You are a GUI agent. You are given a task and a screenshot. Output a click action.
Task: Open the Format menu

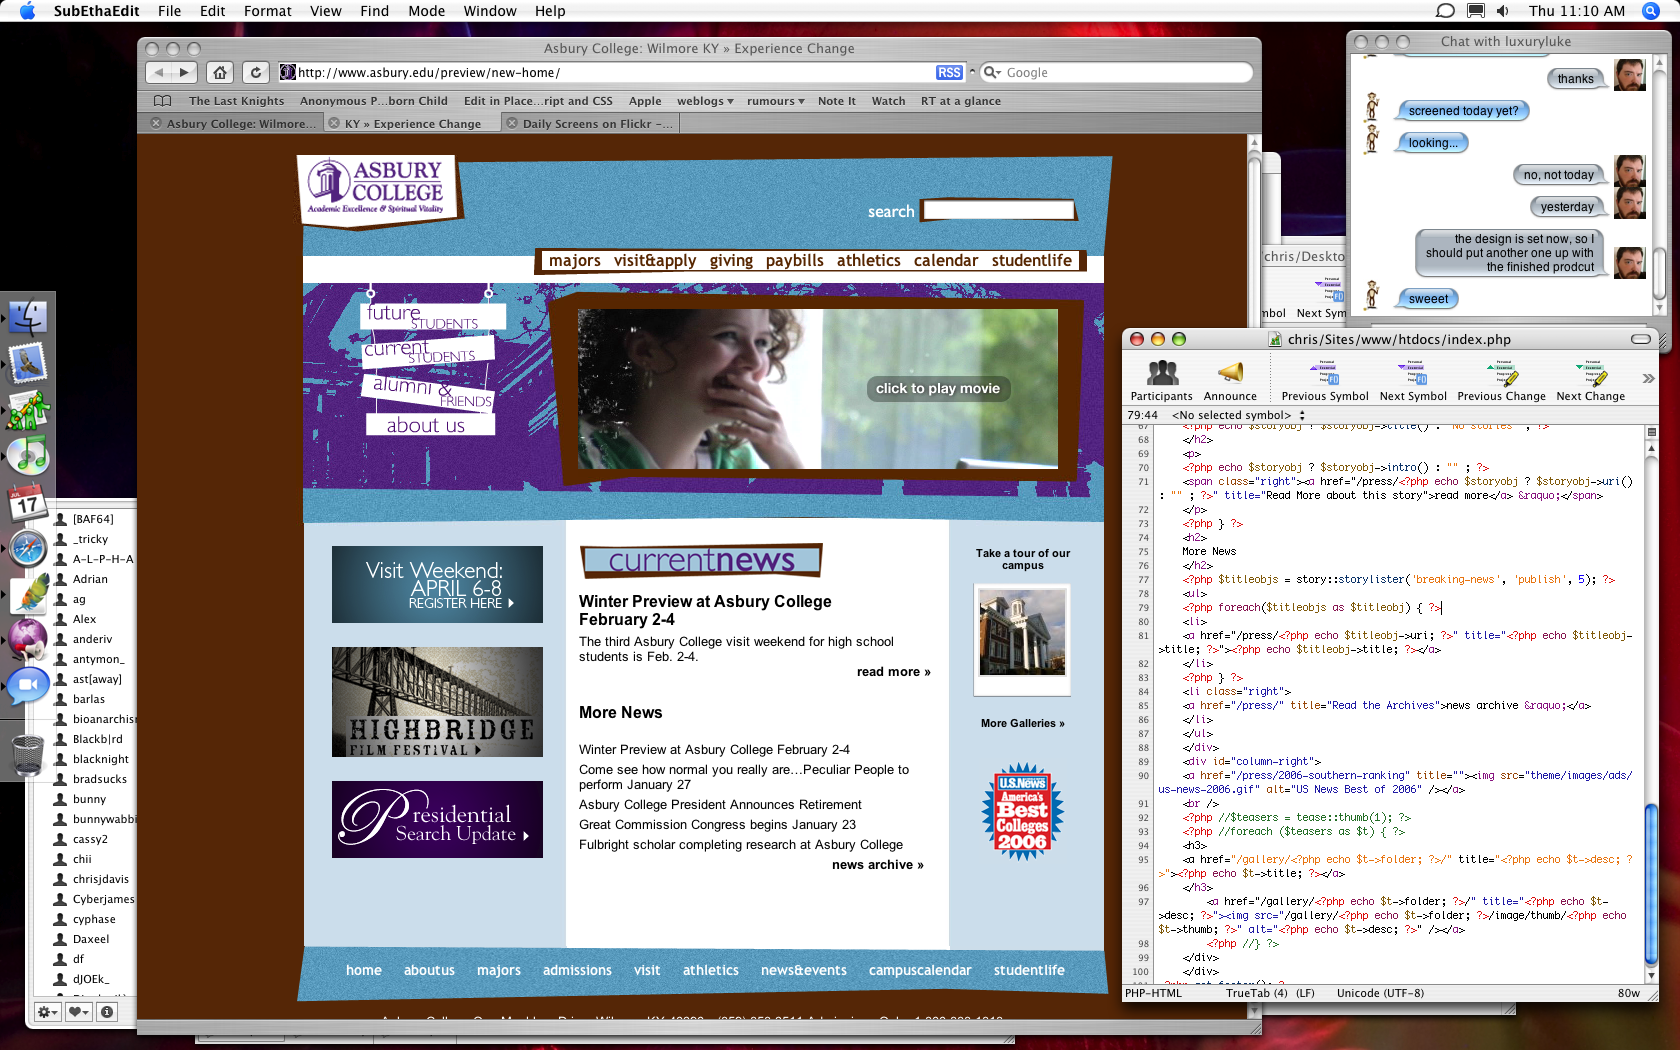(x=267, y=11)
